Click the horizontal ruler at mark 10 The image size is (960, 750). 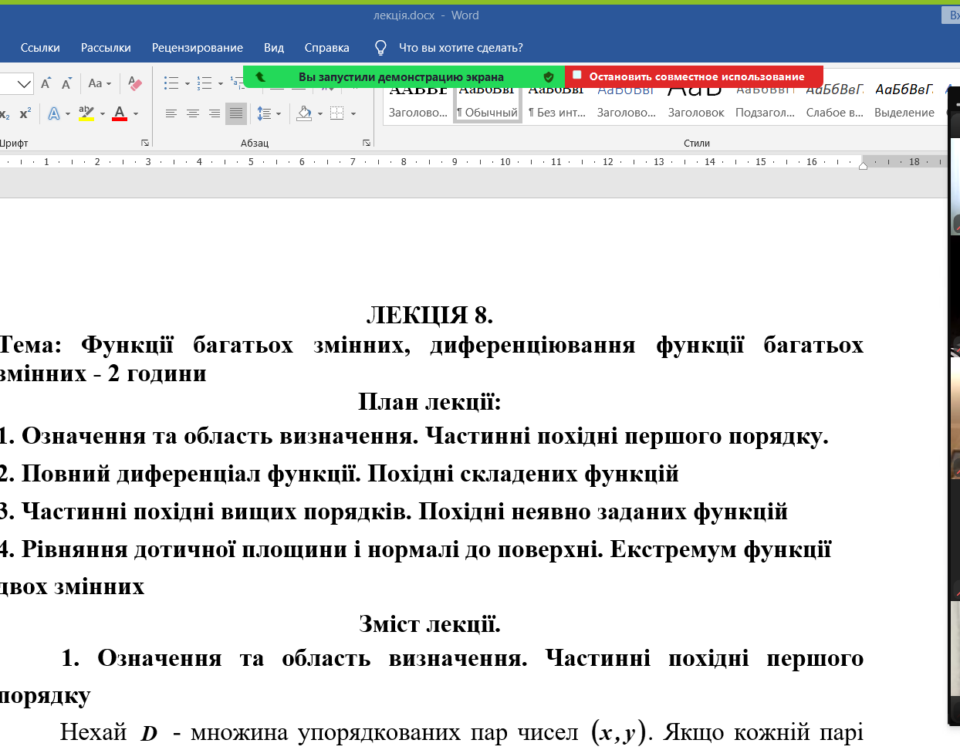(505, 162)
